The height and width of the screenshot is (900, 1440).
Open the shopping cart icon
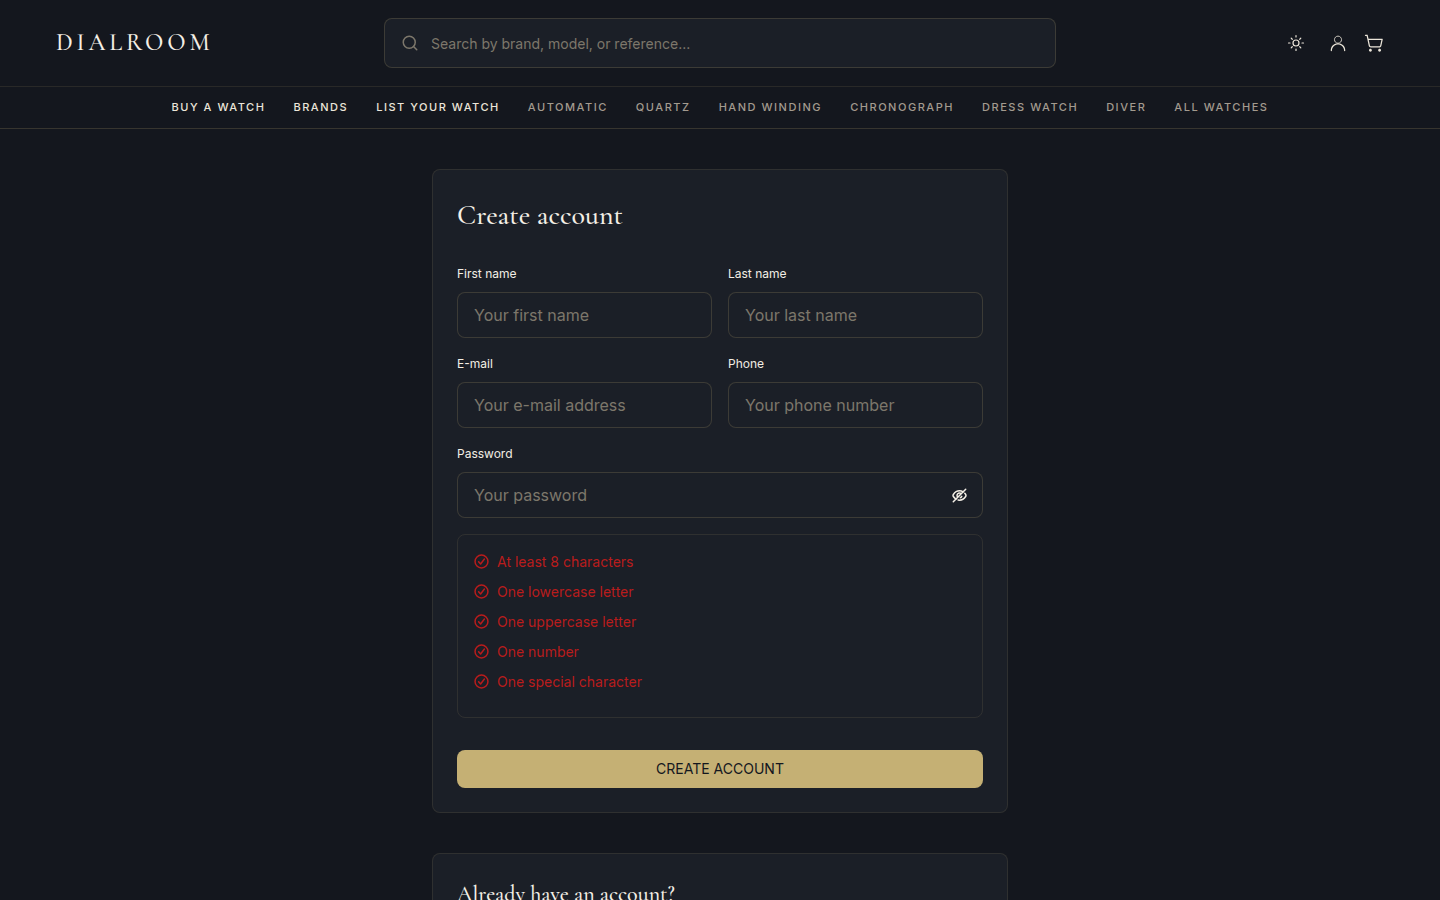(x=1374, y=43)
